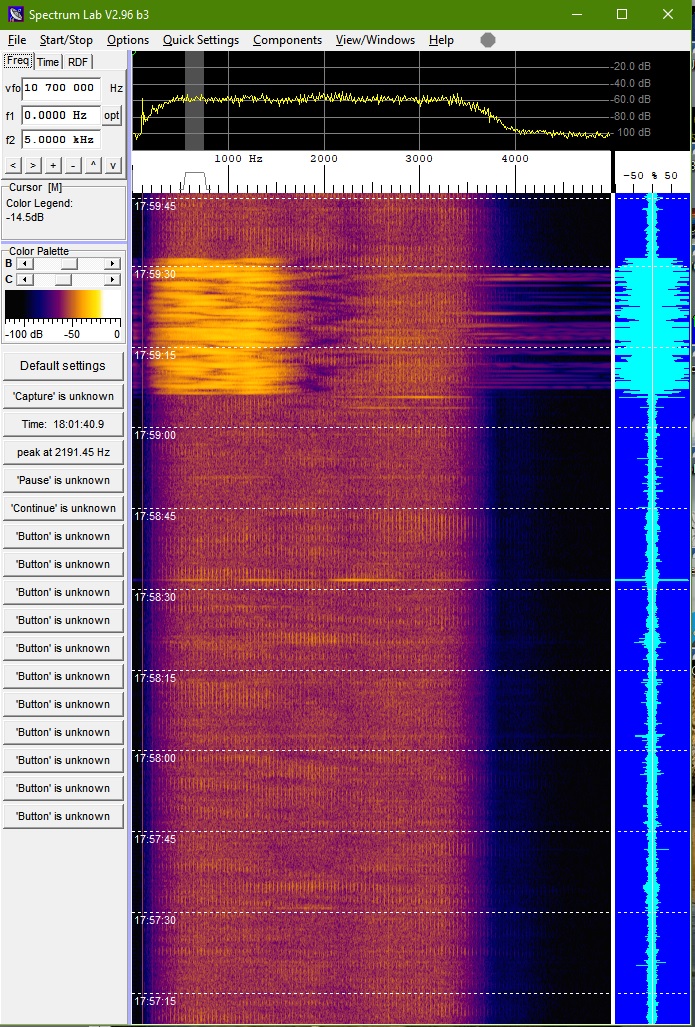Screen dimensions: 695x1027
Task: Open the Options menu
Action: [128, 40]
